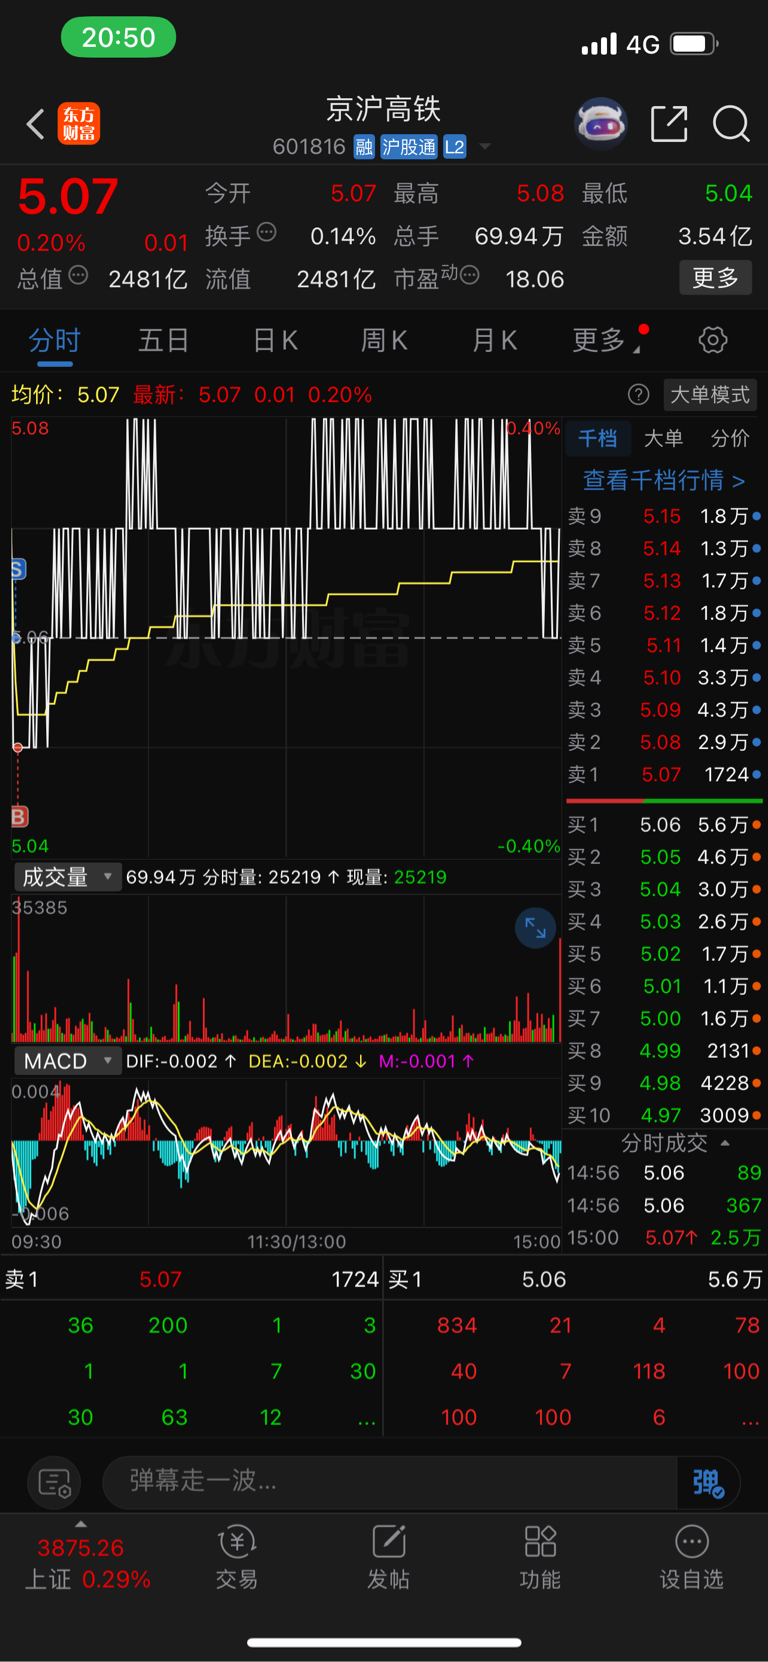Screen dimensions: 768x1662
Task: Open 交易 trading in bottom bar
Action: (237, 1558)
